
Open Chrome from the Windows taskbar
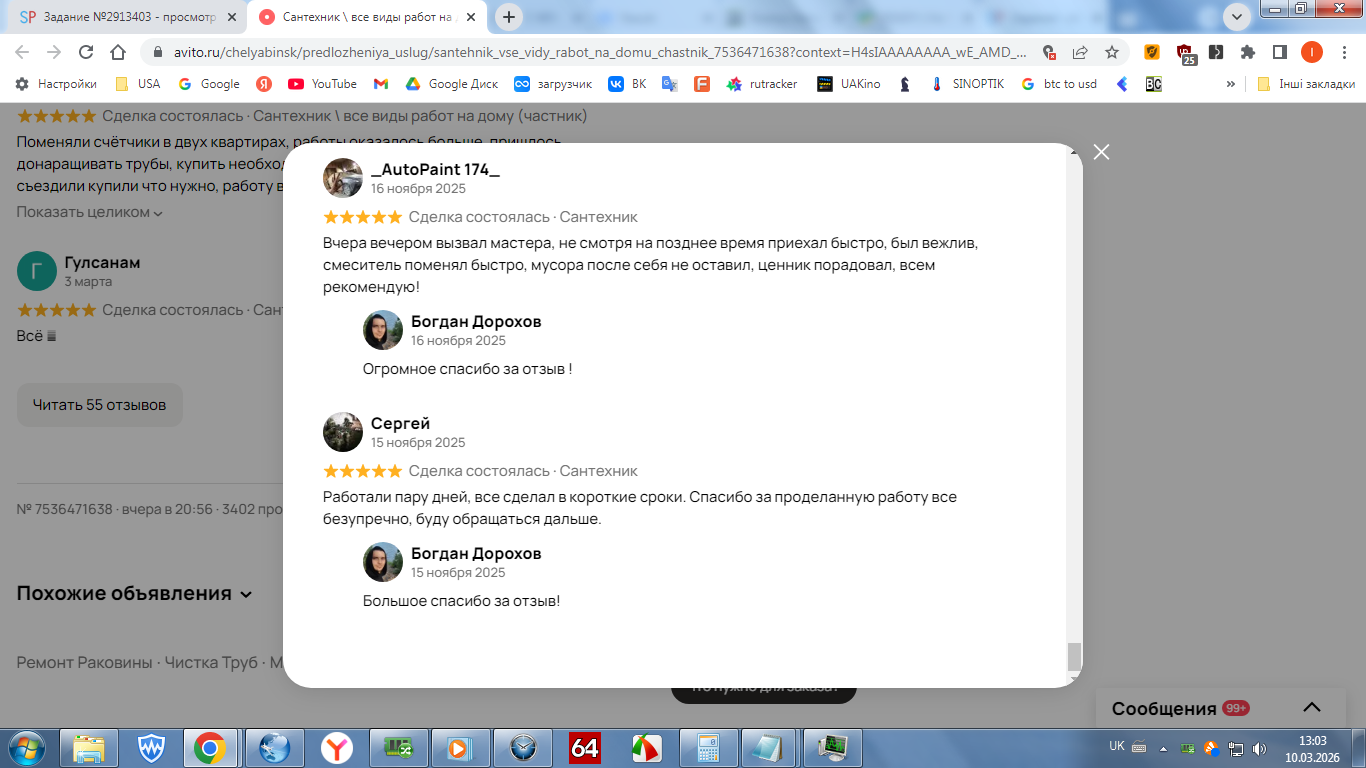pos(209,747)
